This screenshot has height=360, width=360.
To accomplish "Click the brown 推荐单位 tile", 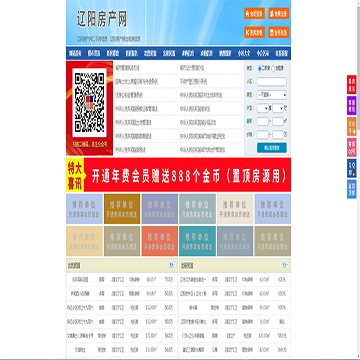I will coord(122,209).
